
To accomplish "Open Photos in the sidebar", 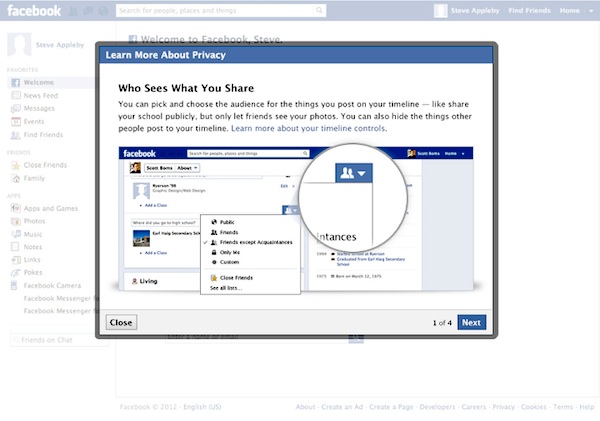I will pyautogui.click(x=34, y=221).
